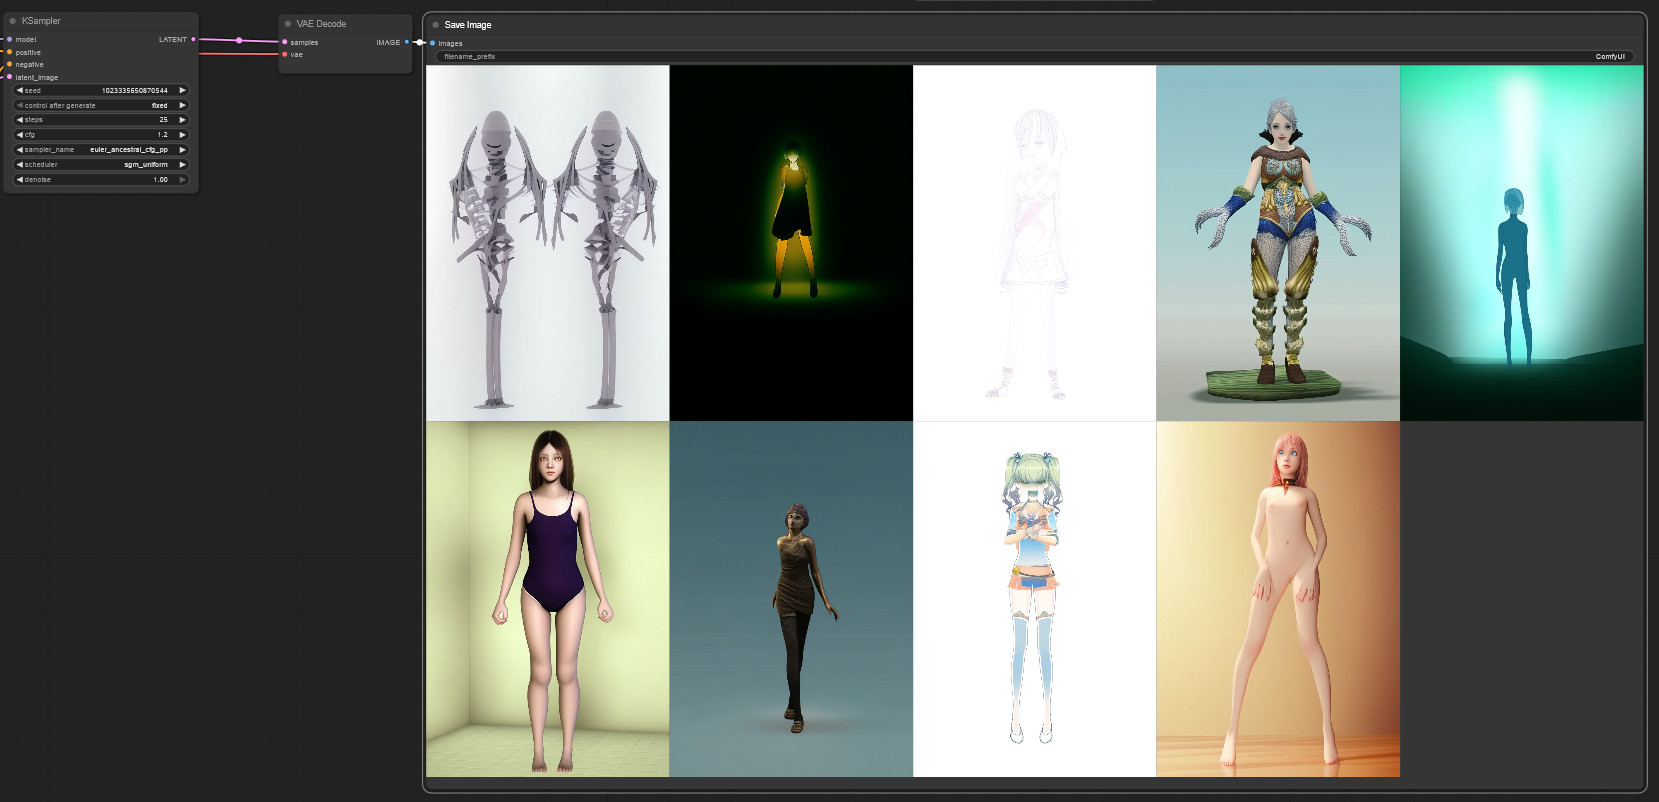
Task: Click the midpoint dot on the pink latent link
Action: 239,41
